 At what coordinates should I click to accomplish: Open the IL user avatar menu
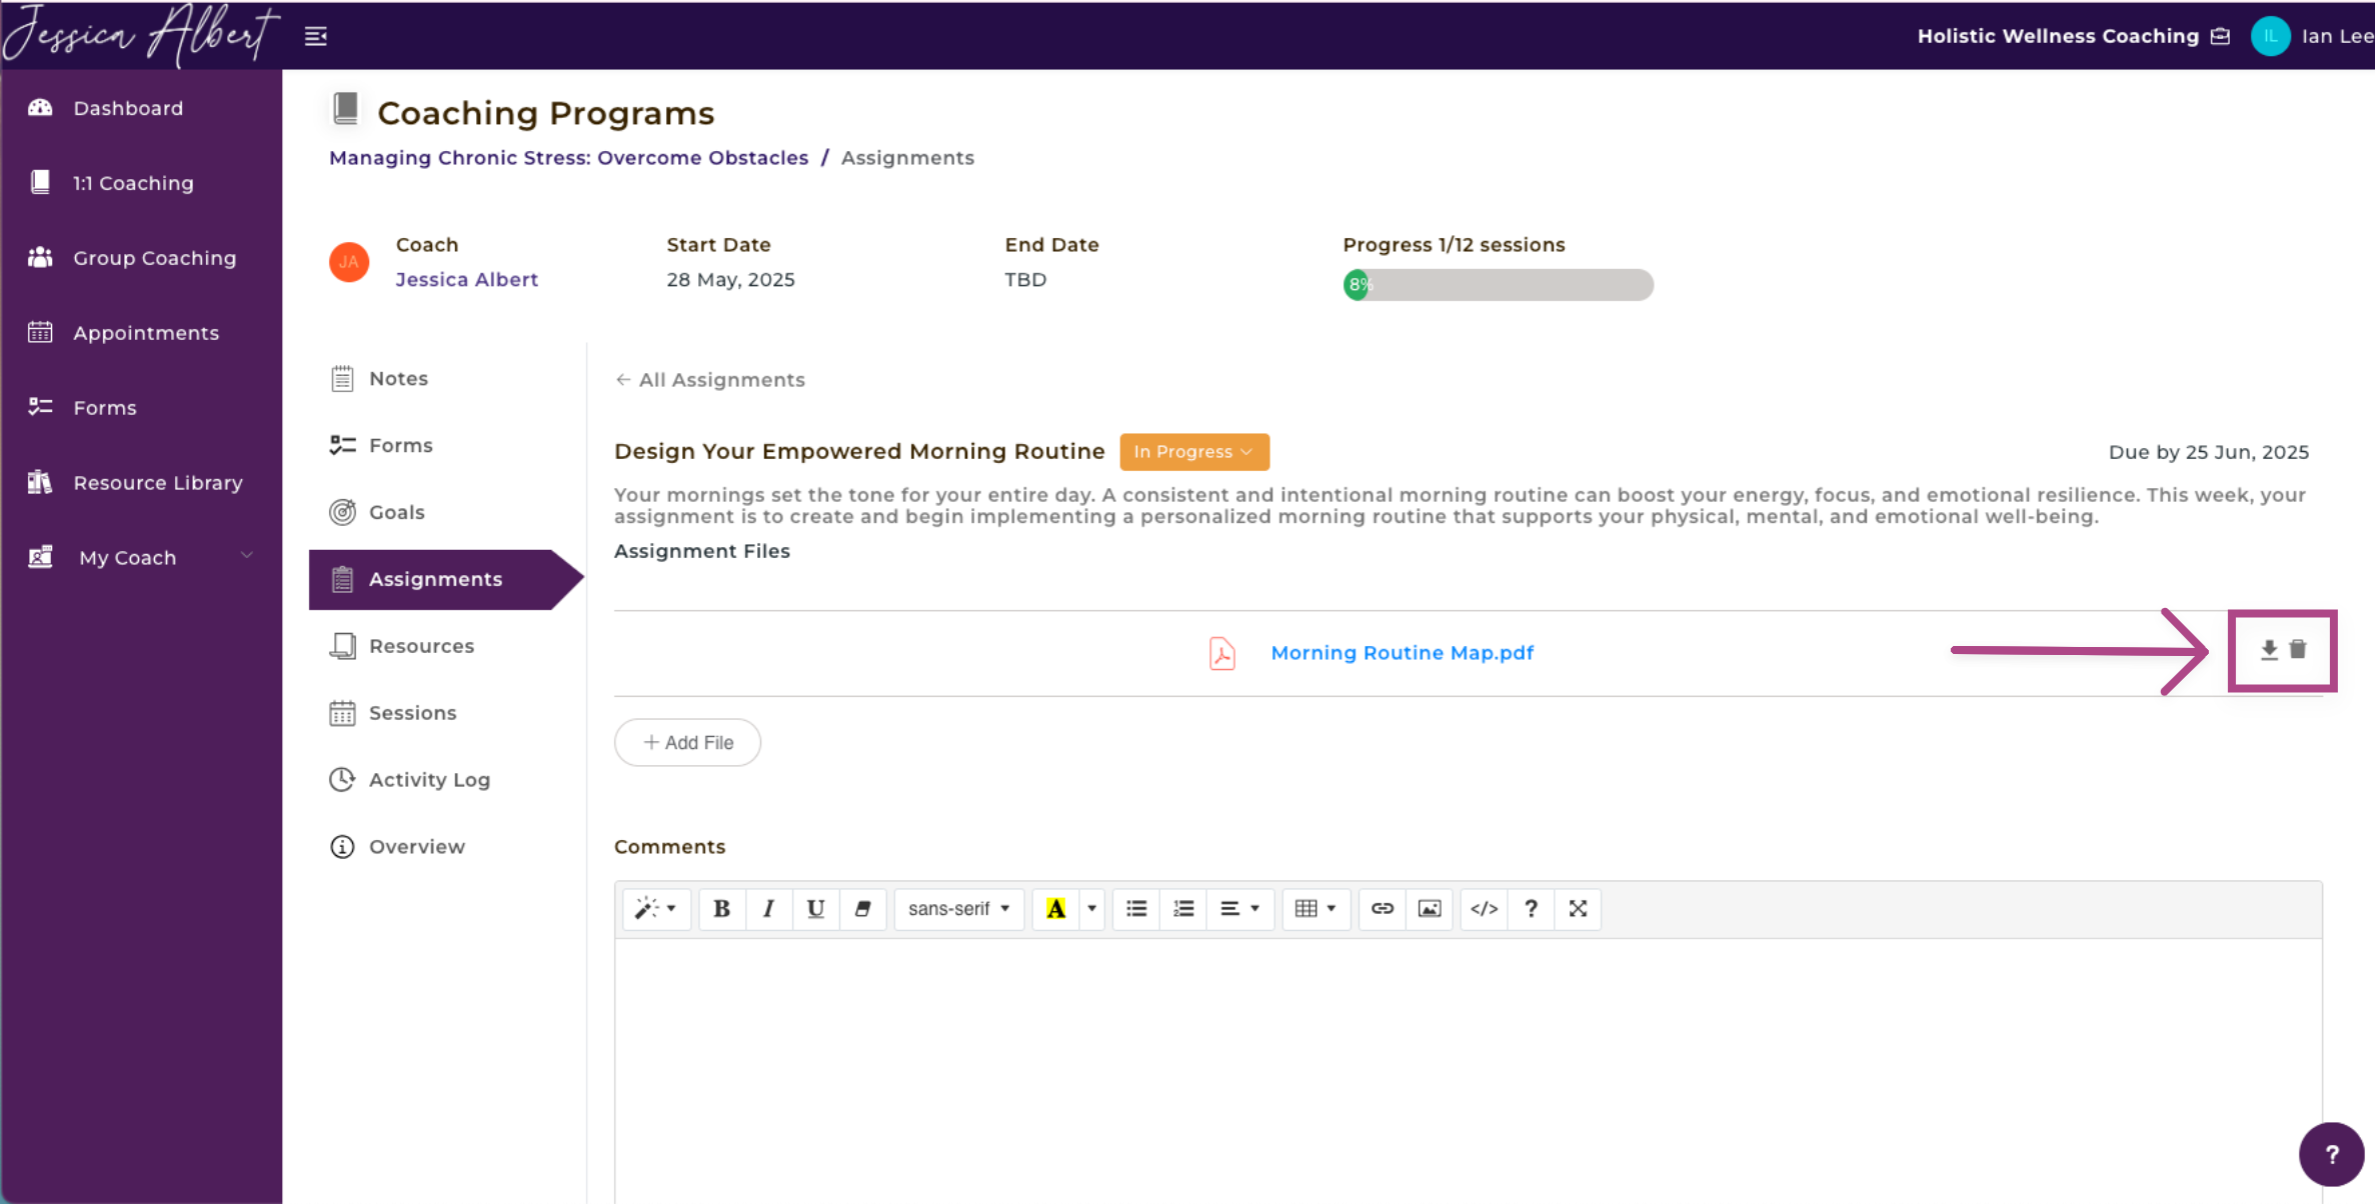coord(2270,36)
